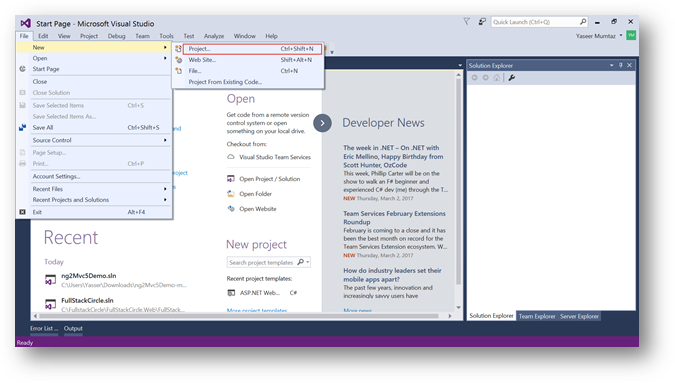Click the feedback icon beside Quick Launch
This screenshot has height=383, width=675.
point(482,22)
